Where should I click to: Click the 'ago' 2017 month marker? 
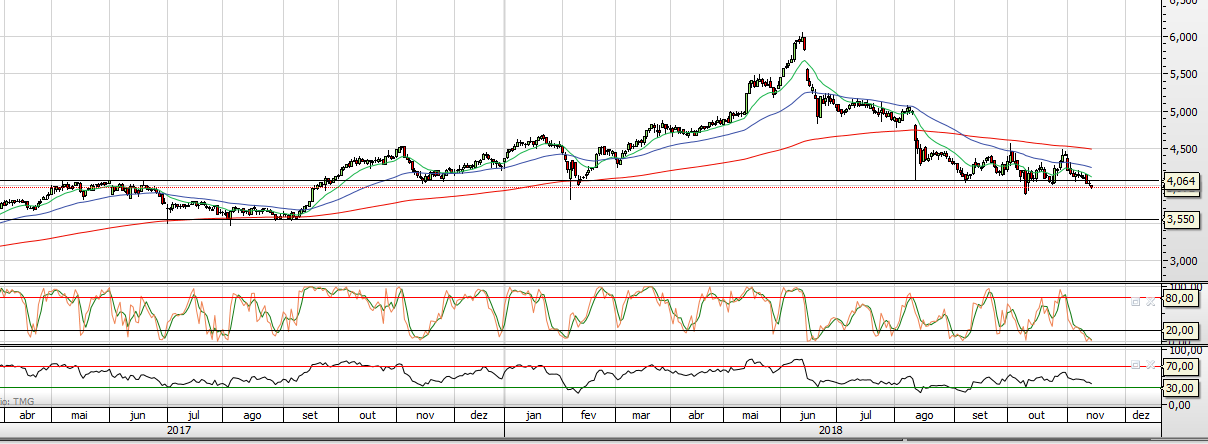(253, 415)
